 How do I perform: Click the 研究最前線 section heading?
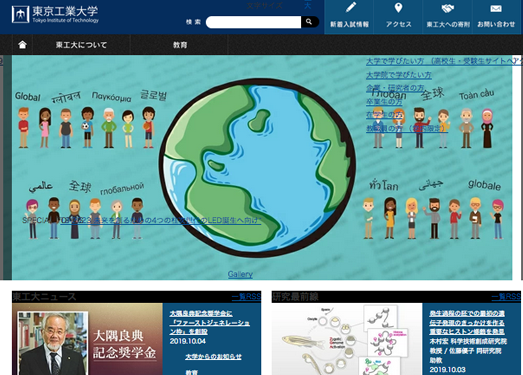coord(296,297)
